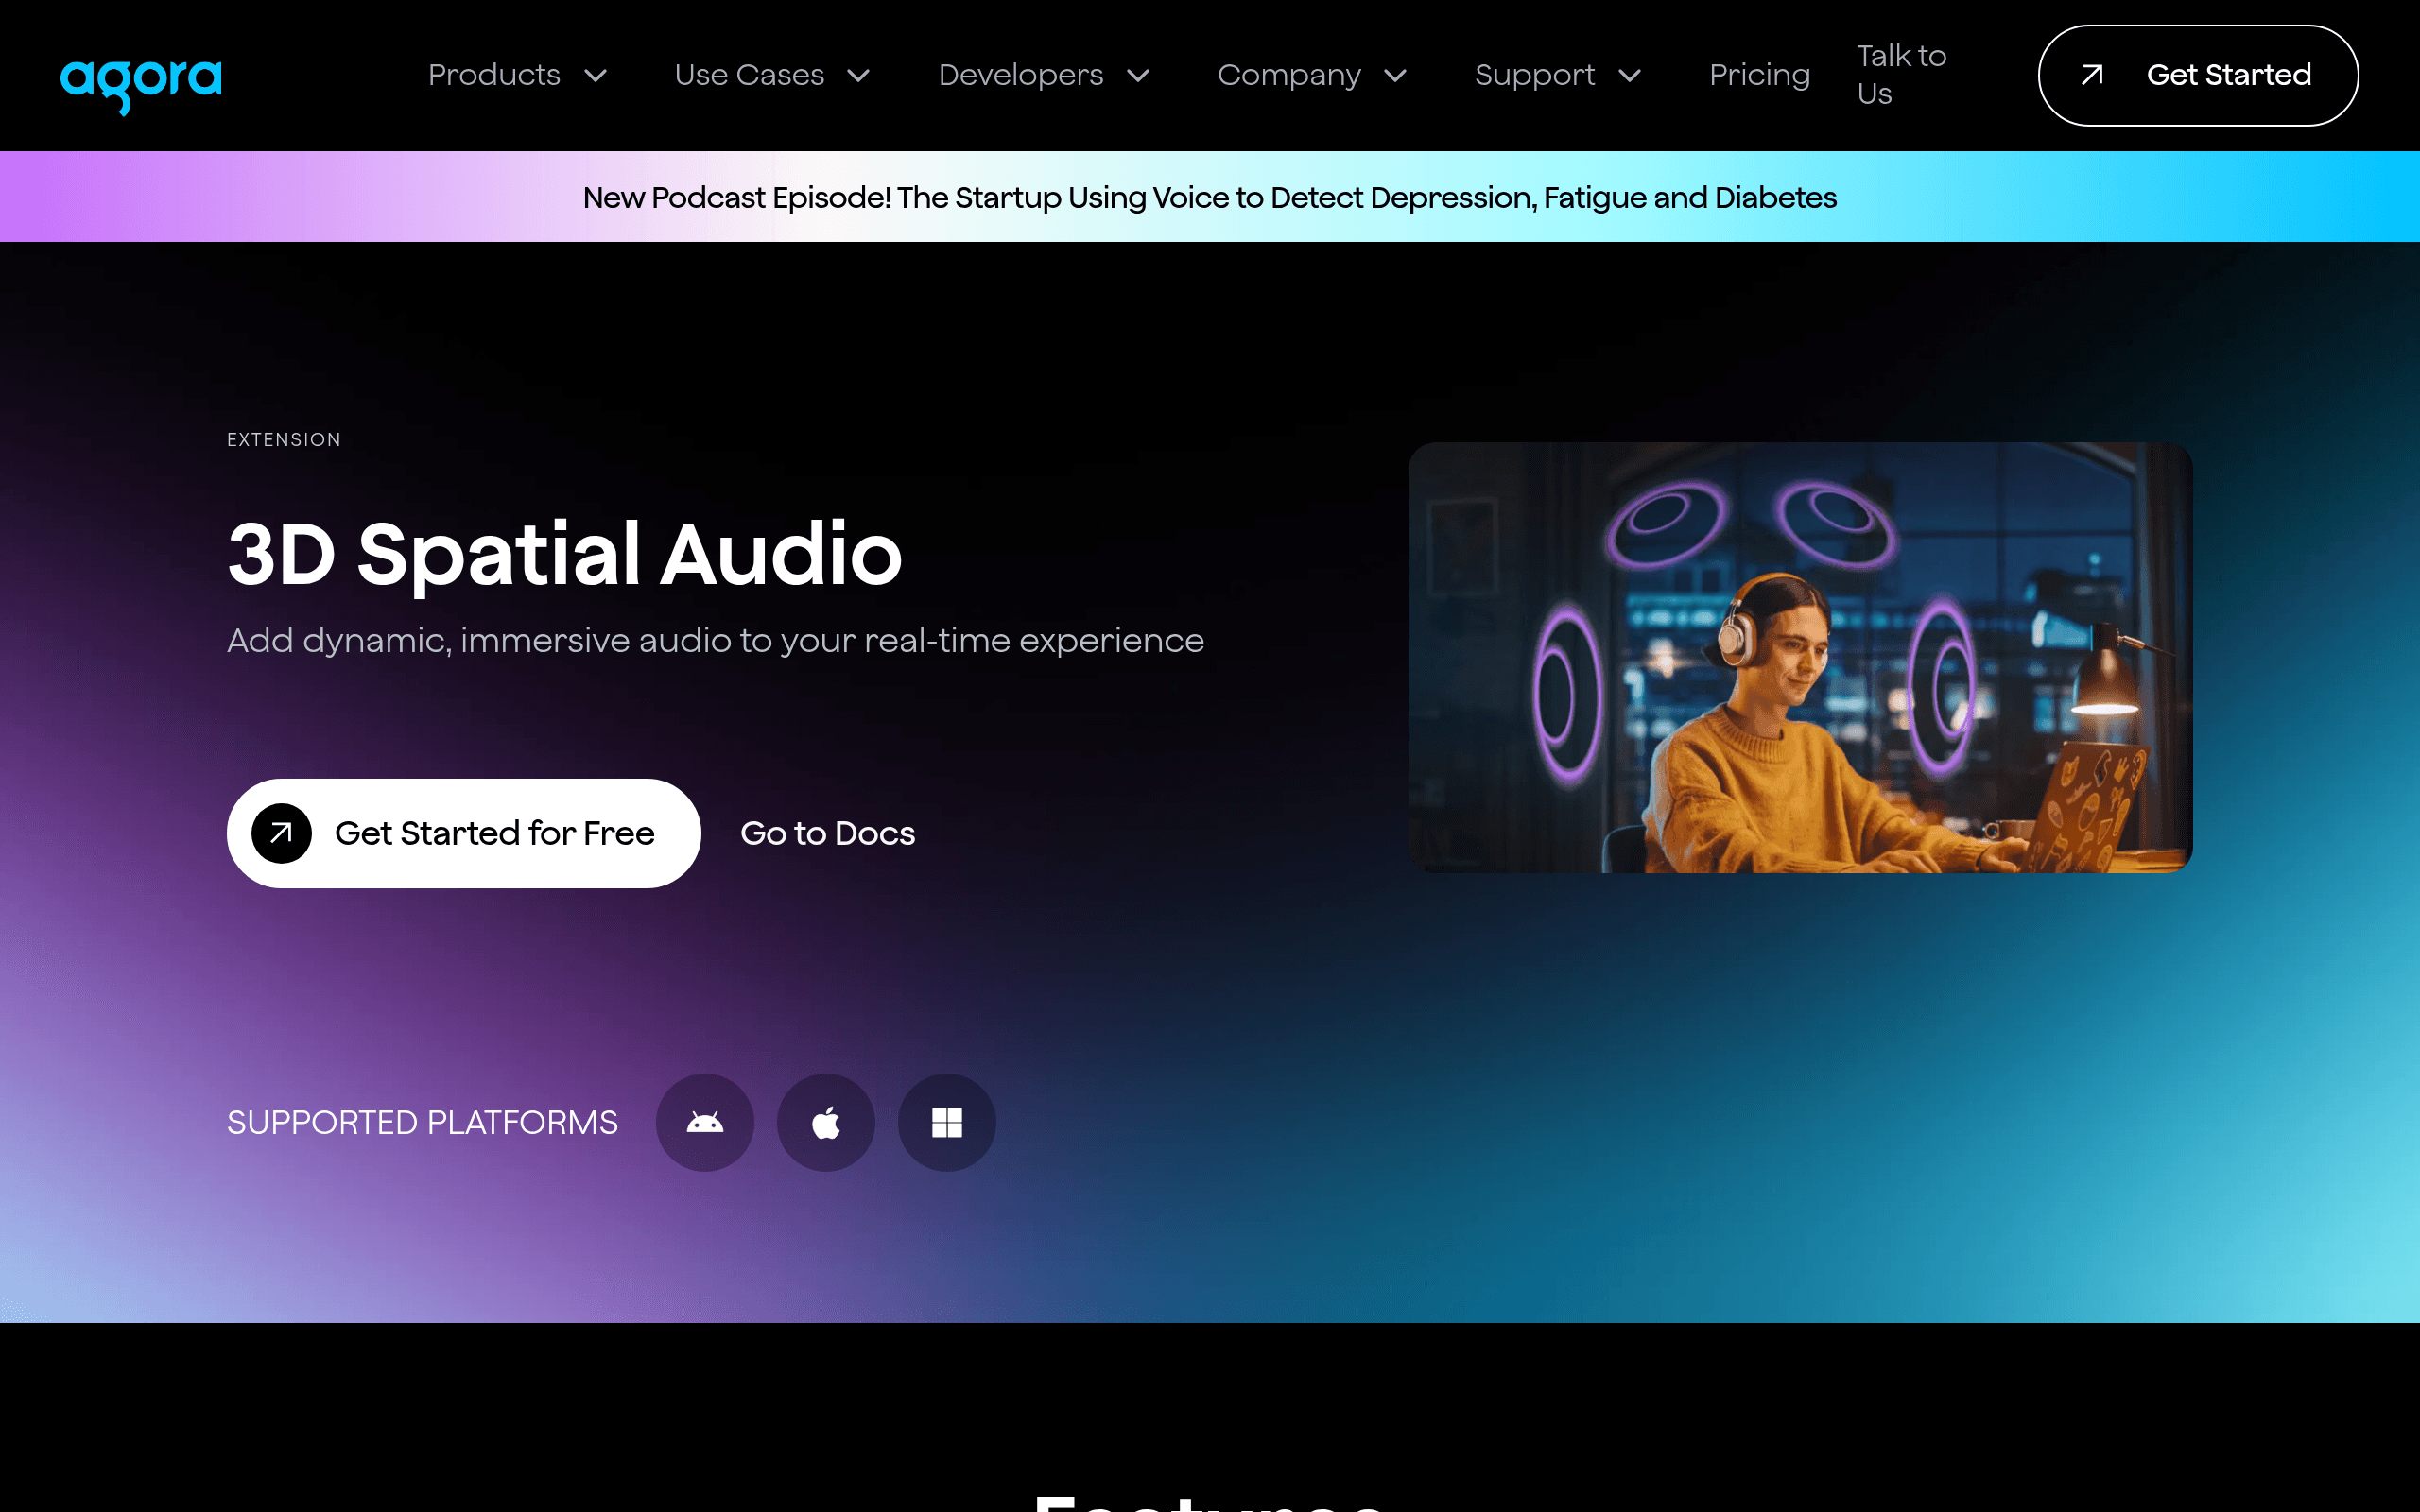
Task: Click the EXTENSION label
Action: tap(284, 440)
